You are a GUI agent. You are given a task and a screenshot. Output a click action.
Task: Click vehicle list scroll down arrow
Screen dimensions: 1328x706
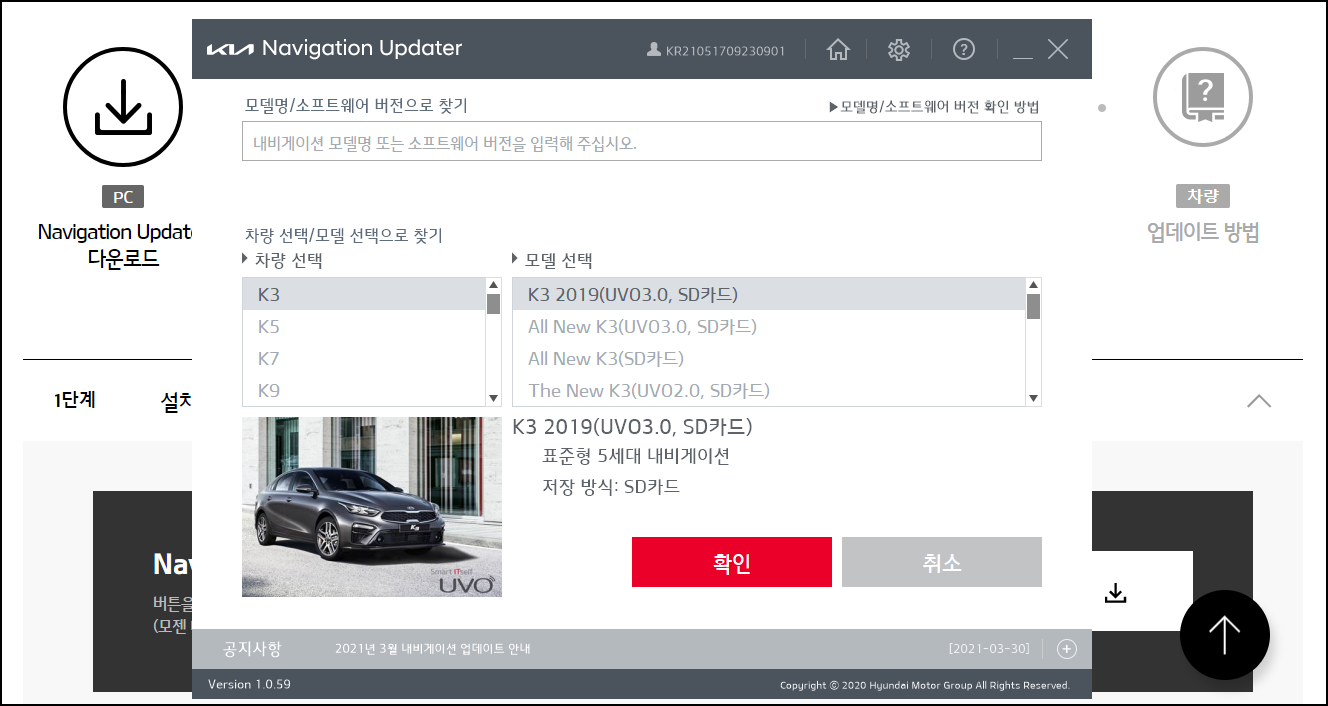[x=493, y=399]
